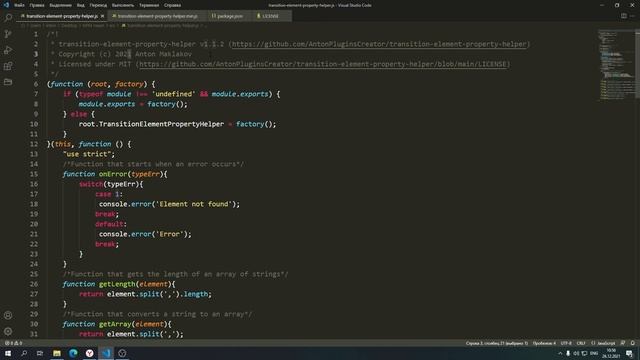
Task: Open the GitHub Desktop taskbar icon
Action: pyautogui.click(x=122, y=353)
